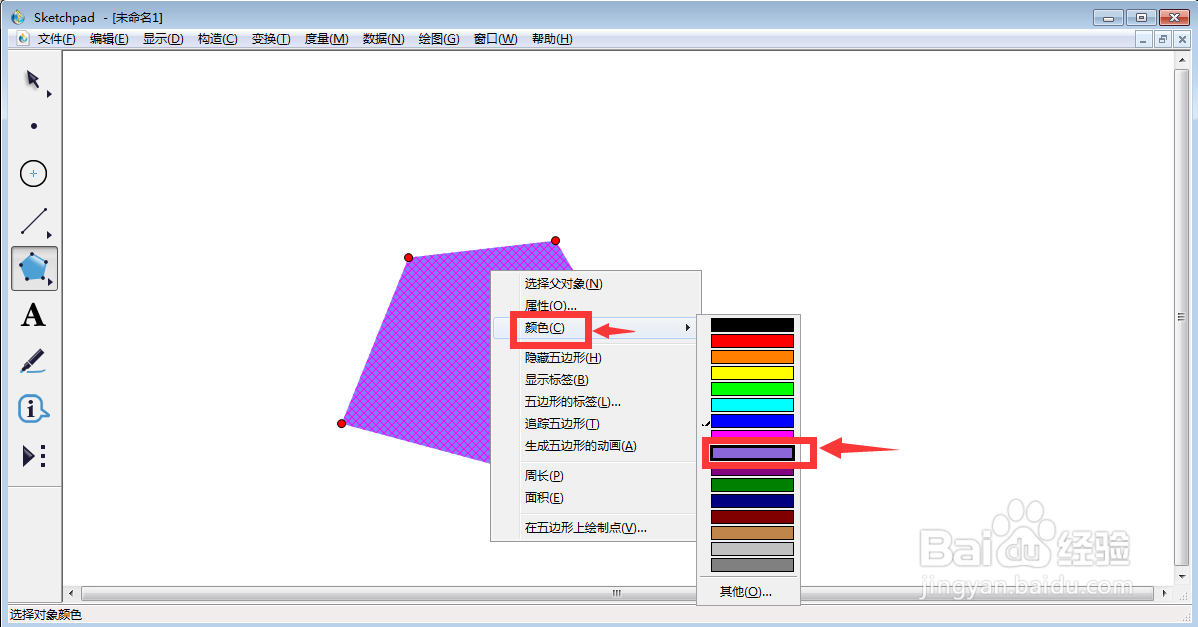This screenshot has width=1198, height=627.
Task: Click the horizontal scrollbar left arrow
Action: pos(70,592)
